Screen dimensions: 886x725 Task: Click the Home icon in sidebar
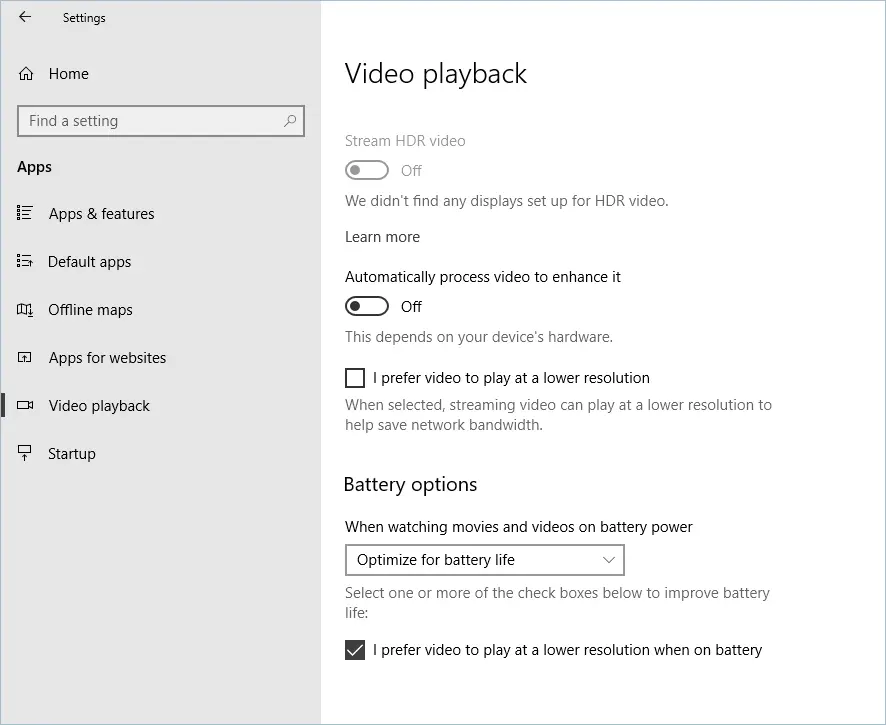pyautogui.click(x=26, y=74)
